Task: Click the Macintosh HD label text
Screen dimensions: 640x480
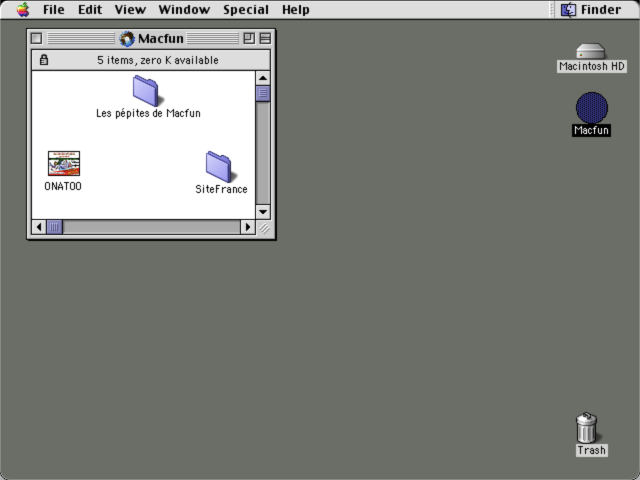Action: coord(591,66)
